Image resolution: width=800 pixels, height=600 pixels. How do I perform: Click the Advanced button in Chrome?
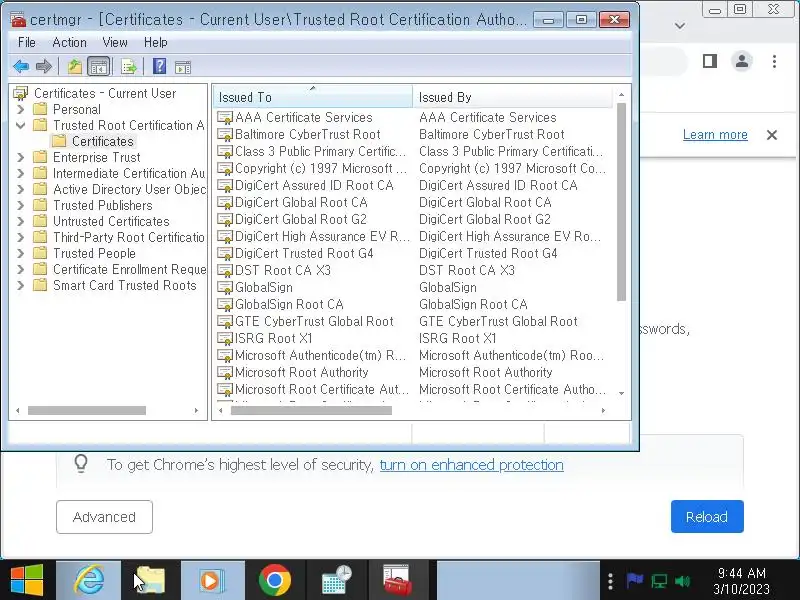pyautogui.click(x=104, y=517)
